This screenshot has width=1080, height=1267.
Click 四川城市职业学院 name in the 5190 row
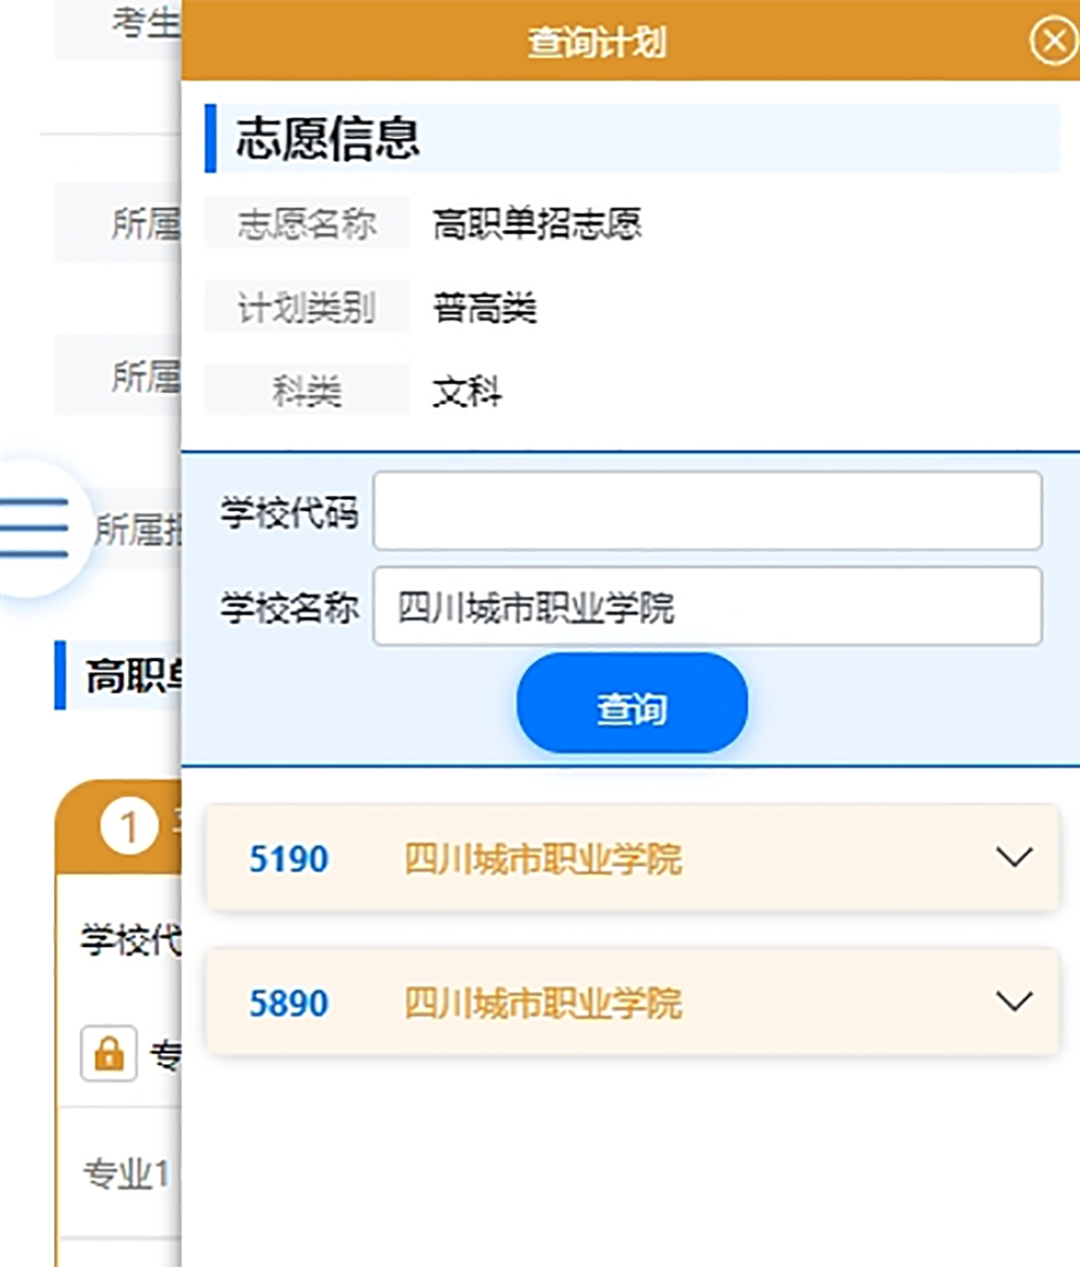543,859
